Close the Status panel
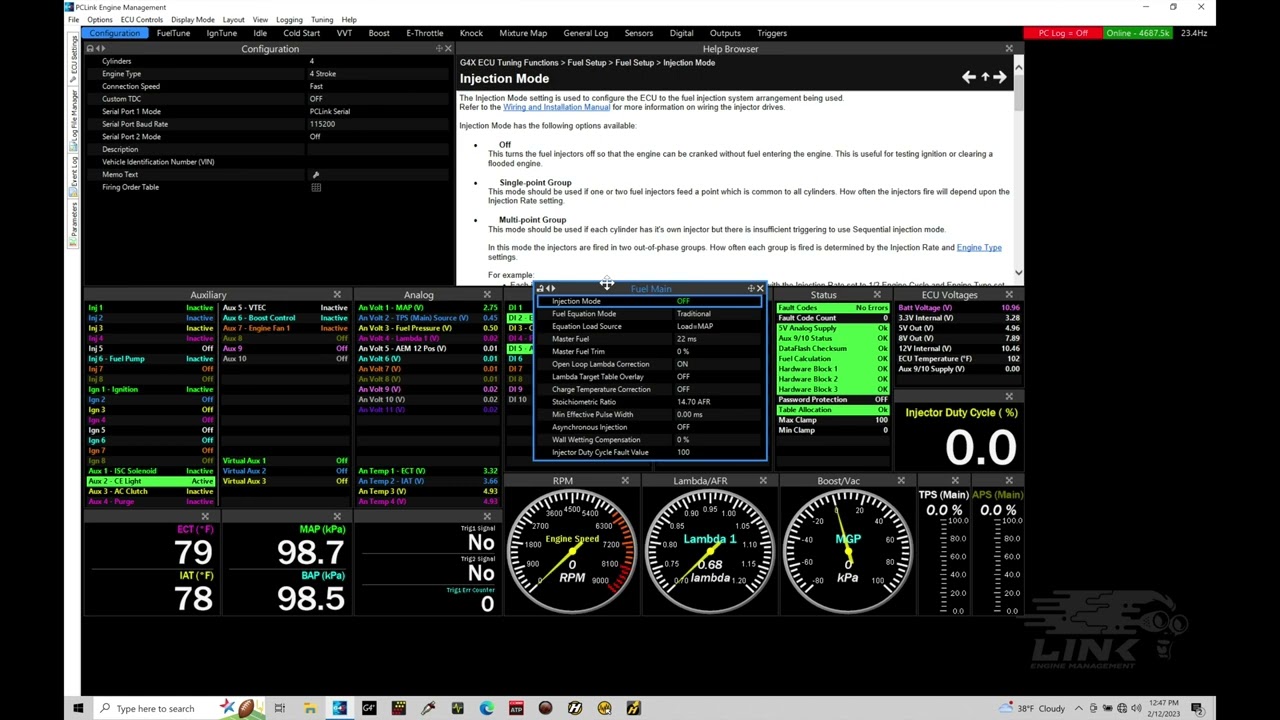The width and height of the screenshot is (1280, 720). [x=877, y=295]
